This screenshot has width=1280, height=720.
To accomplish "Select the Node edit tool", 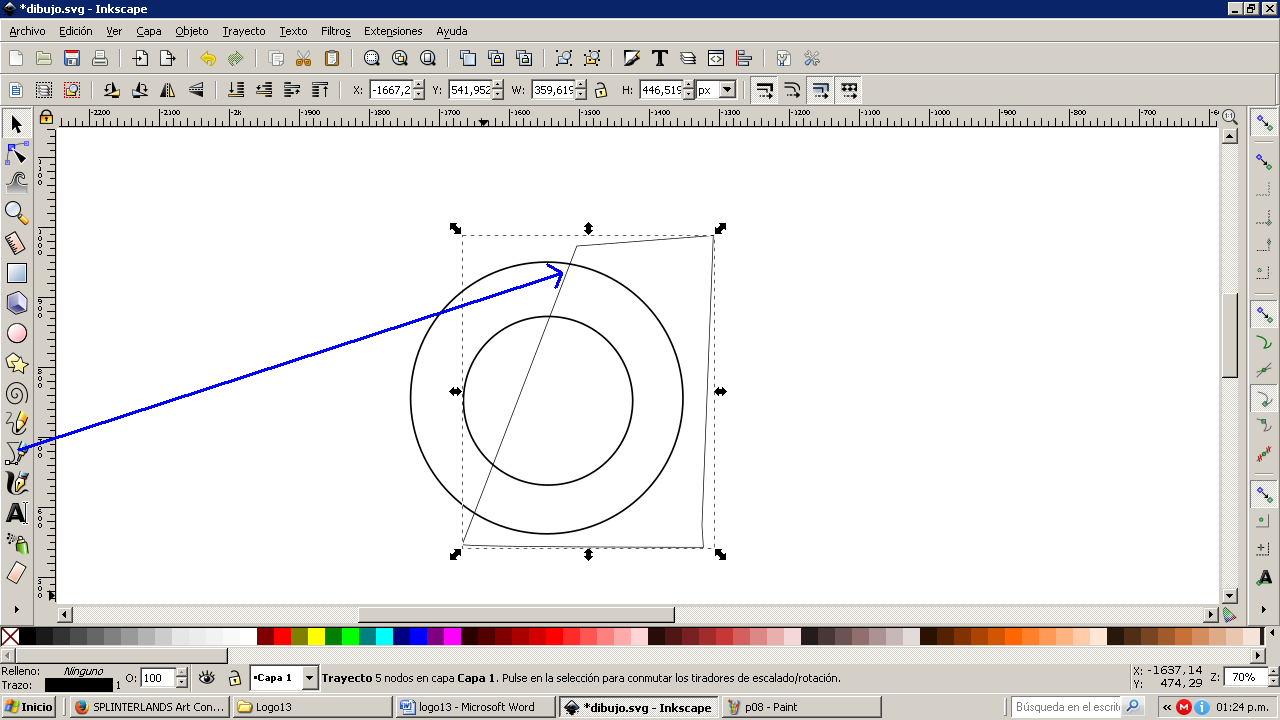I will [x=17, y=153].
